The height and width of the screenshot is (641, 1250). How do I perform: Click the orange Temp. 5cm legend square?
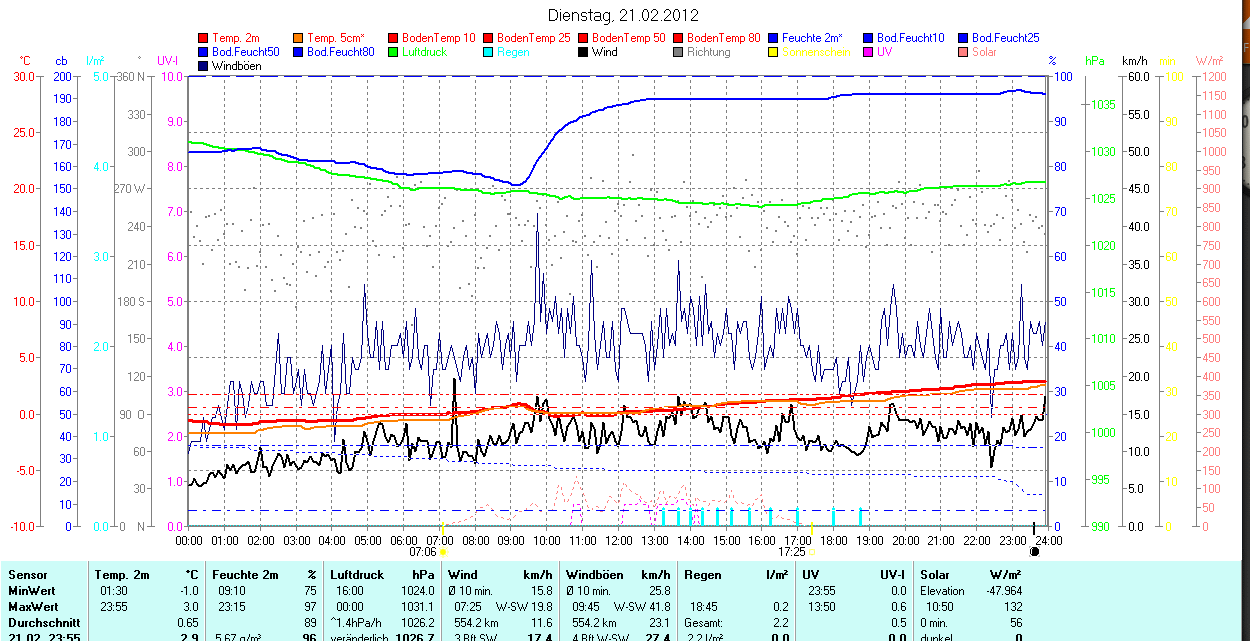click(299, 38)
